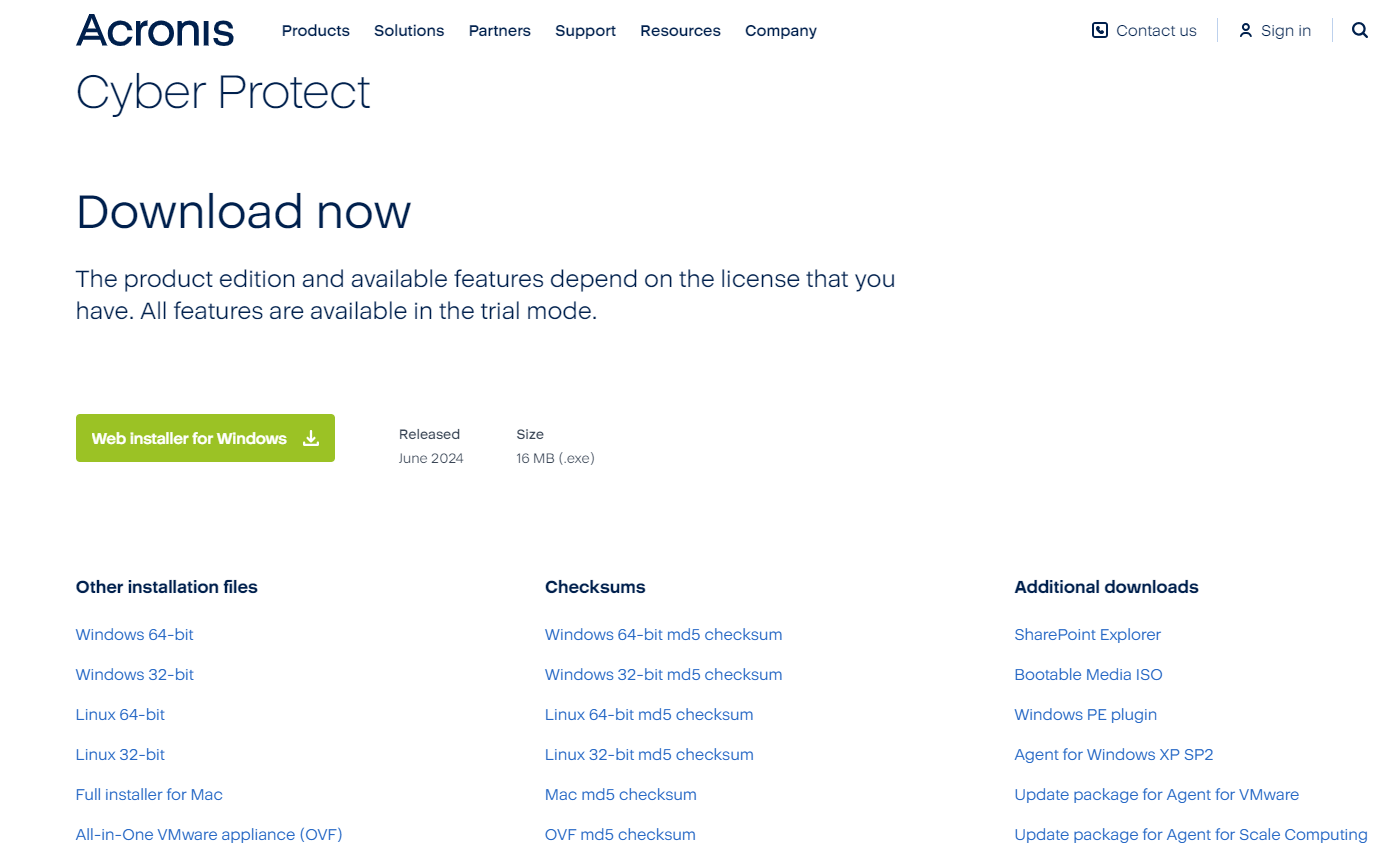This screenshot has height=862, width=1399.
Task: Open the Solutions menu
Action: tap(409, 31)
